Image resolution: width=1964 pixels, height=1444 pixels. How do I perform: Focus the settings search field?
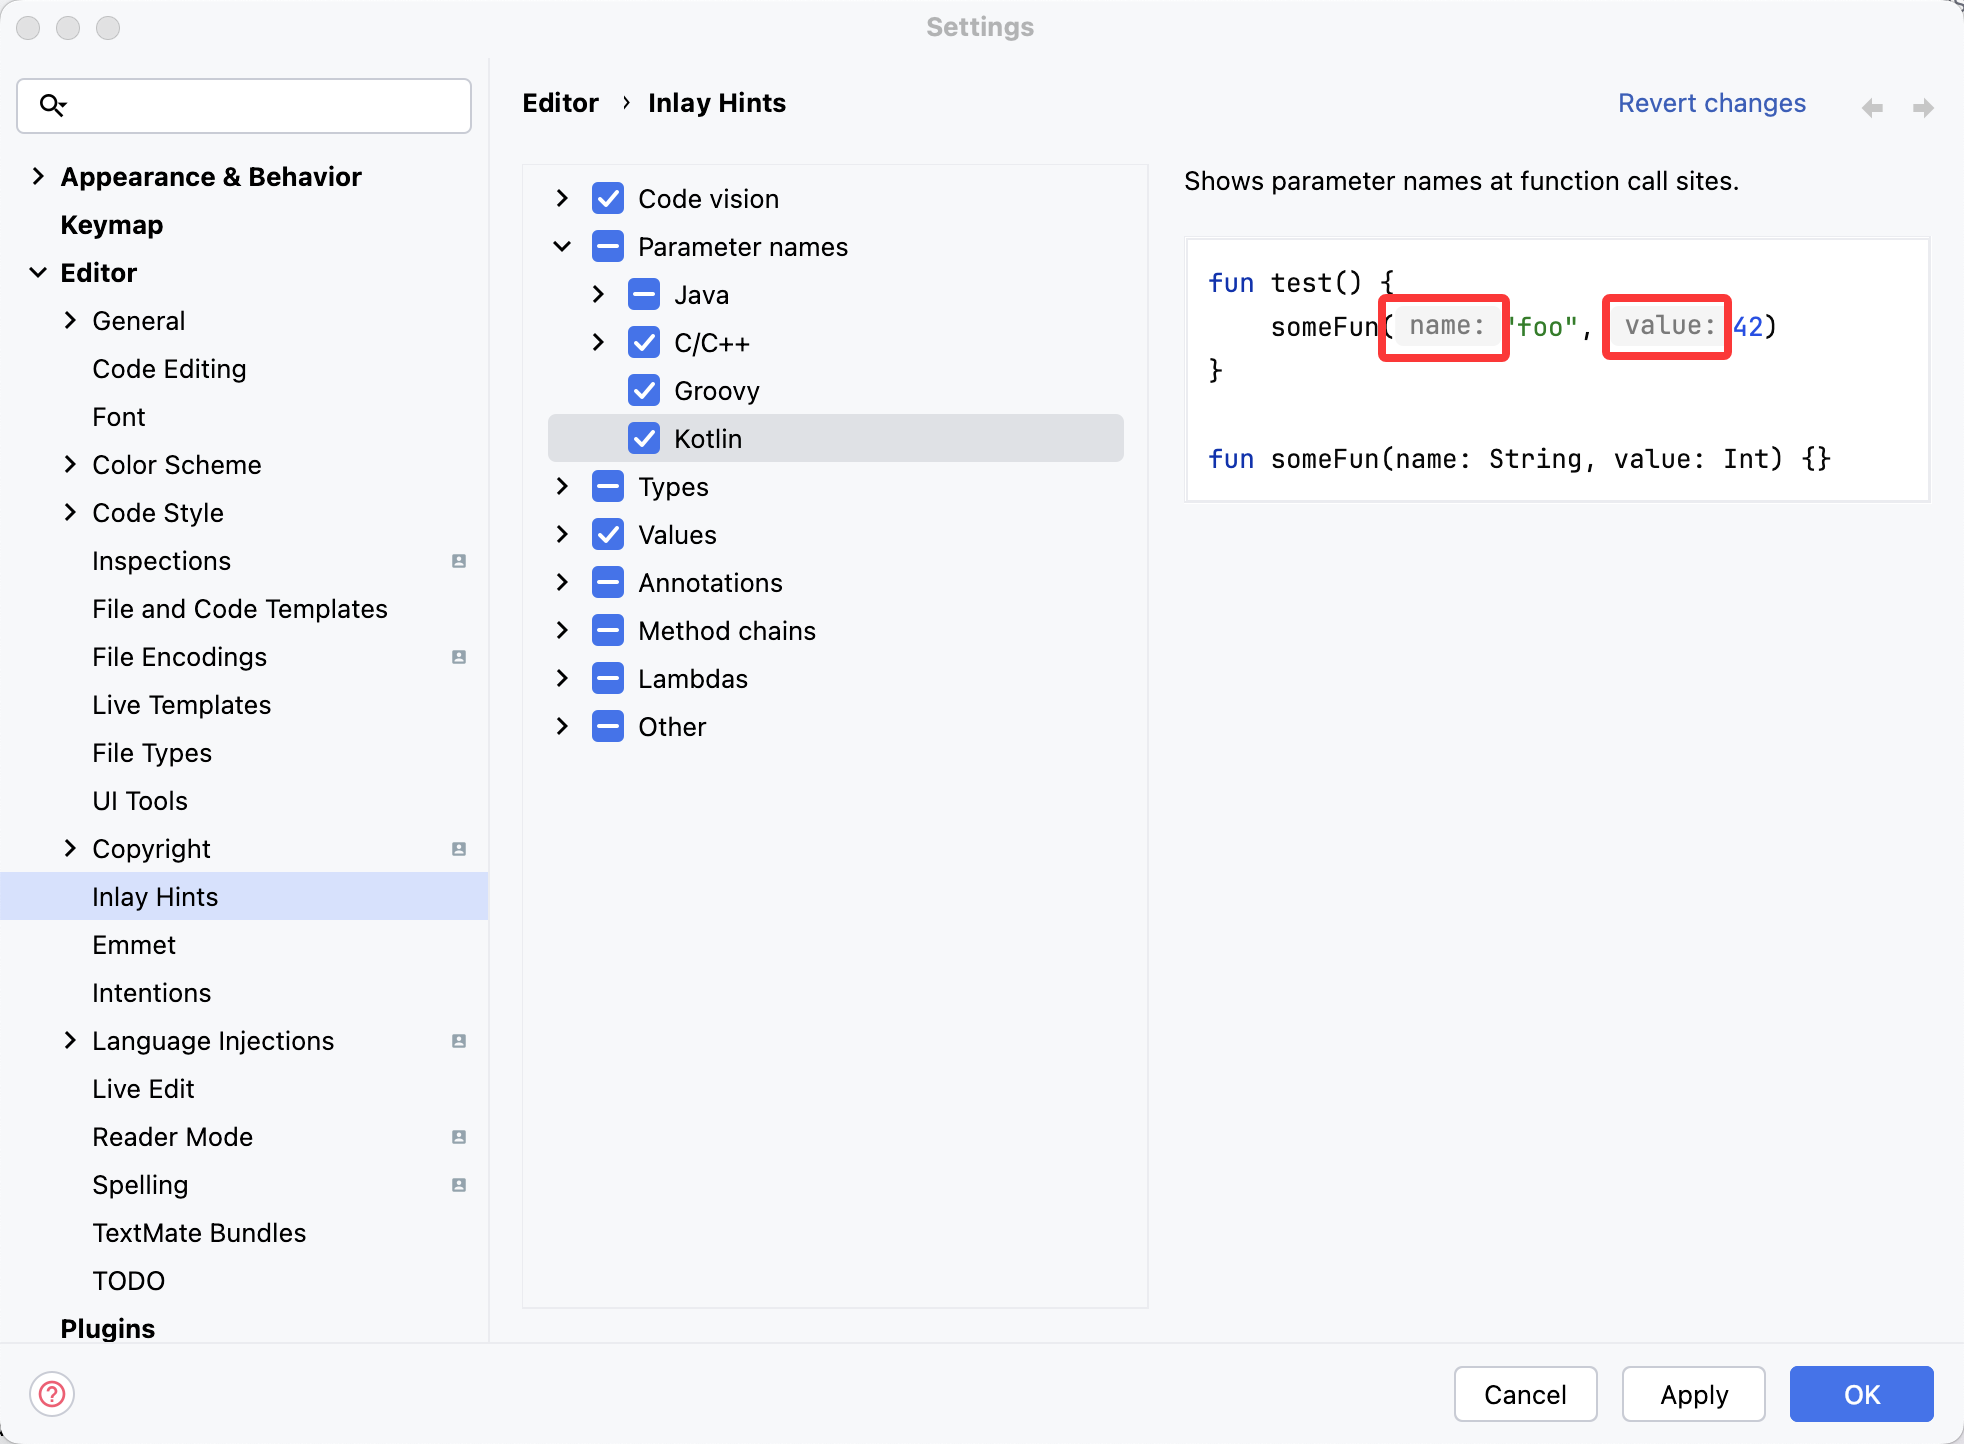[244, 105]
